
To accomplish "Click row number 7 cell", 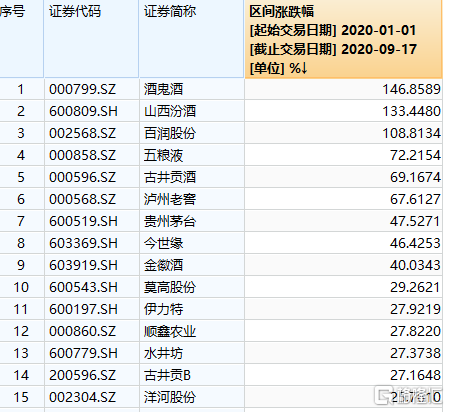I will 22,221.
